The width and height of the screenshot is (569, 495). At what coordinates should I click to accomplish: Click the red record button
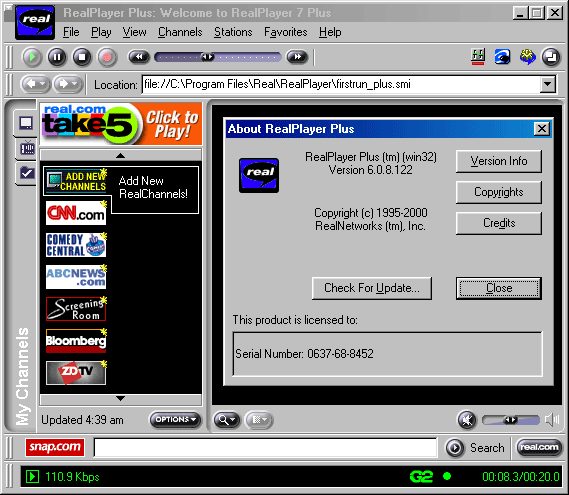[x=107, y=57]
